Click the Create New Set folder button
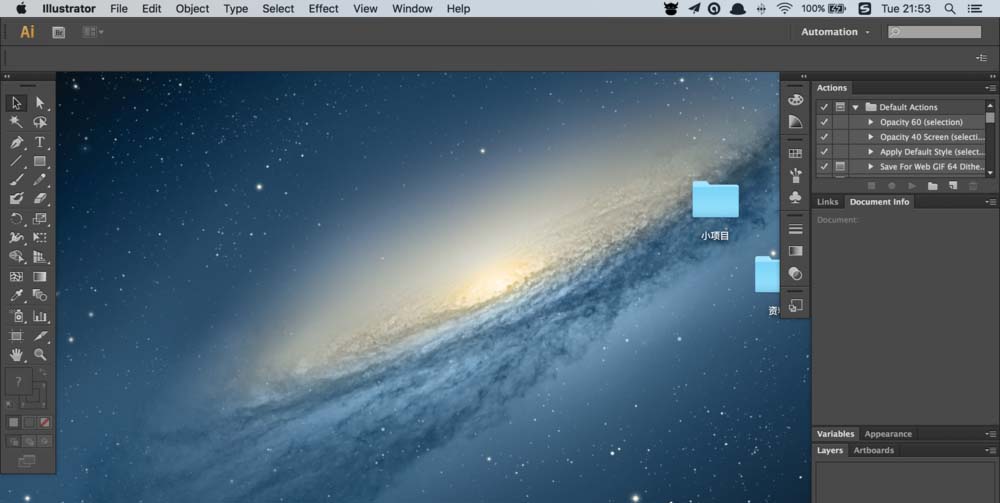This screenshot has width=1000, height=503. pos(932,186)
